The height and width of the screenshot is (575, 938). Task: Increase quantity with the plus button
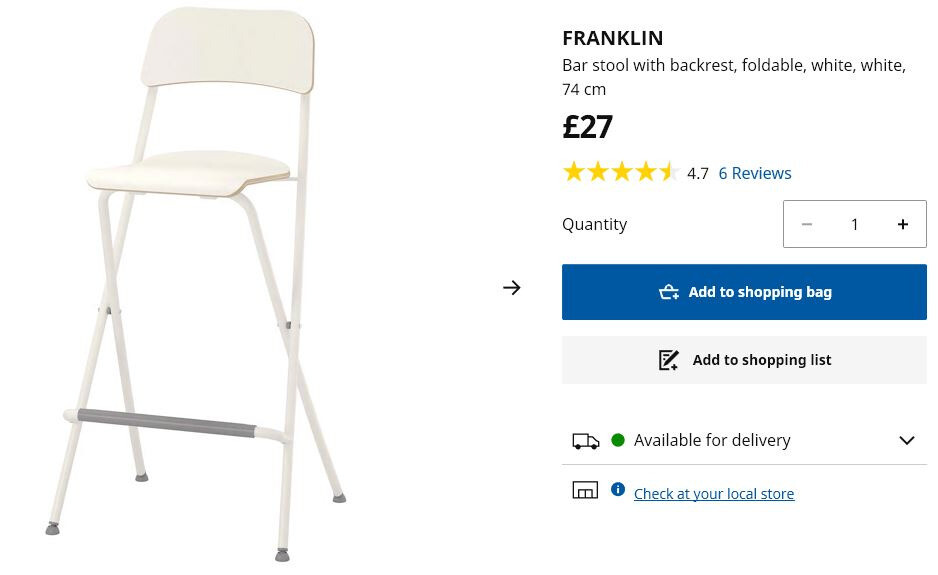coord(902,225)
